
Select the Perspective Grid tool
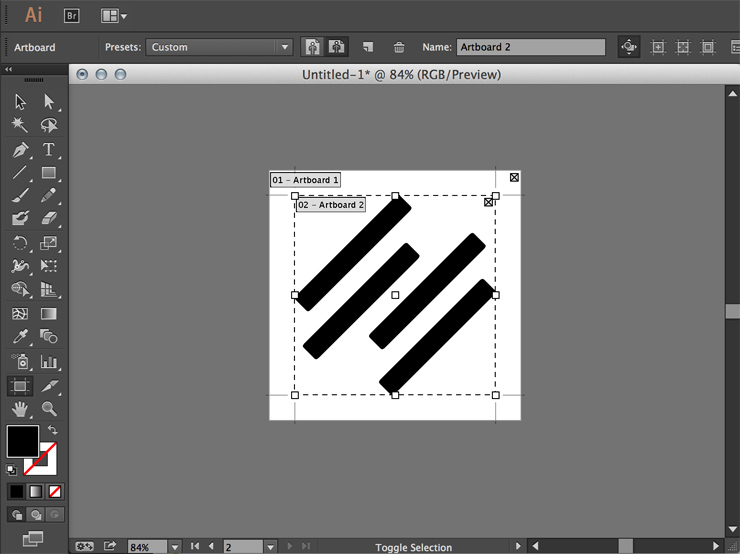(49, 288)
